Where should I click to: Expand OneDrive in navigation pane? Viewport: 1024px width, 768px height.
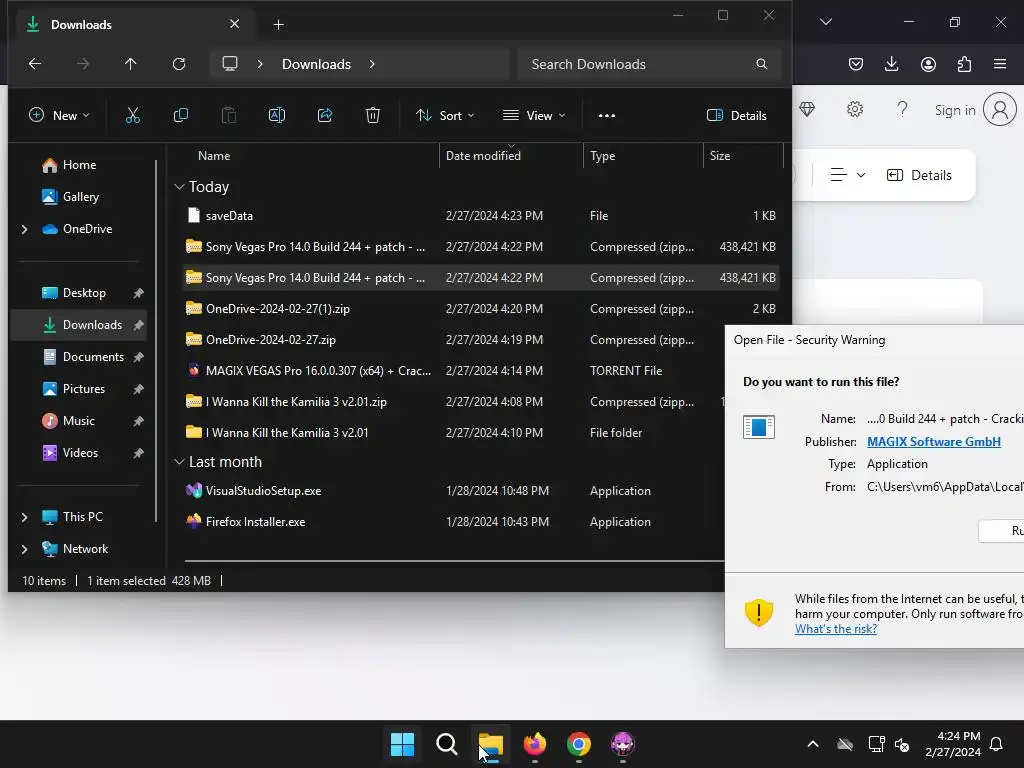coord(25,229)
